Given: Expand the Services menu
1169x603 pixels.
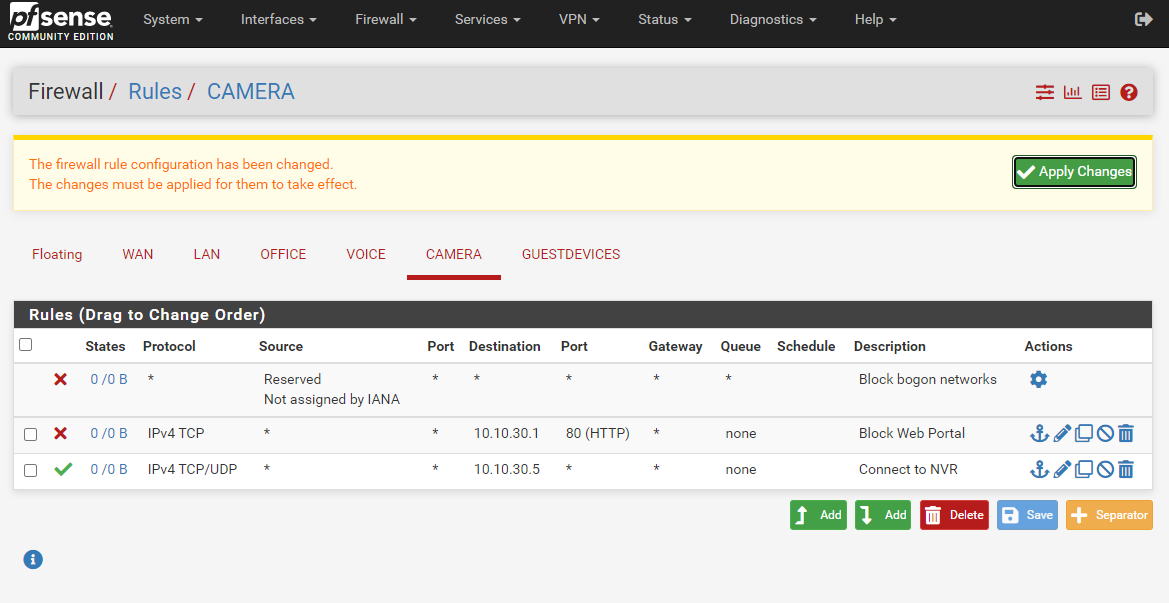Looking at the screenshot, I should click(x=487, y=20).
